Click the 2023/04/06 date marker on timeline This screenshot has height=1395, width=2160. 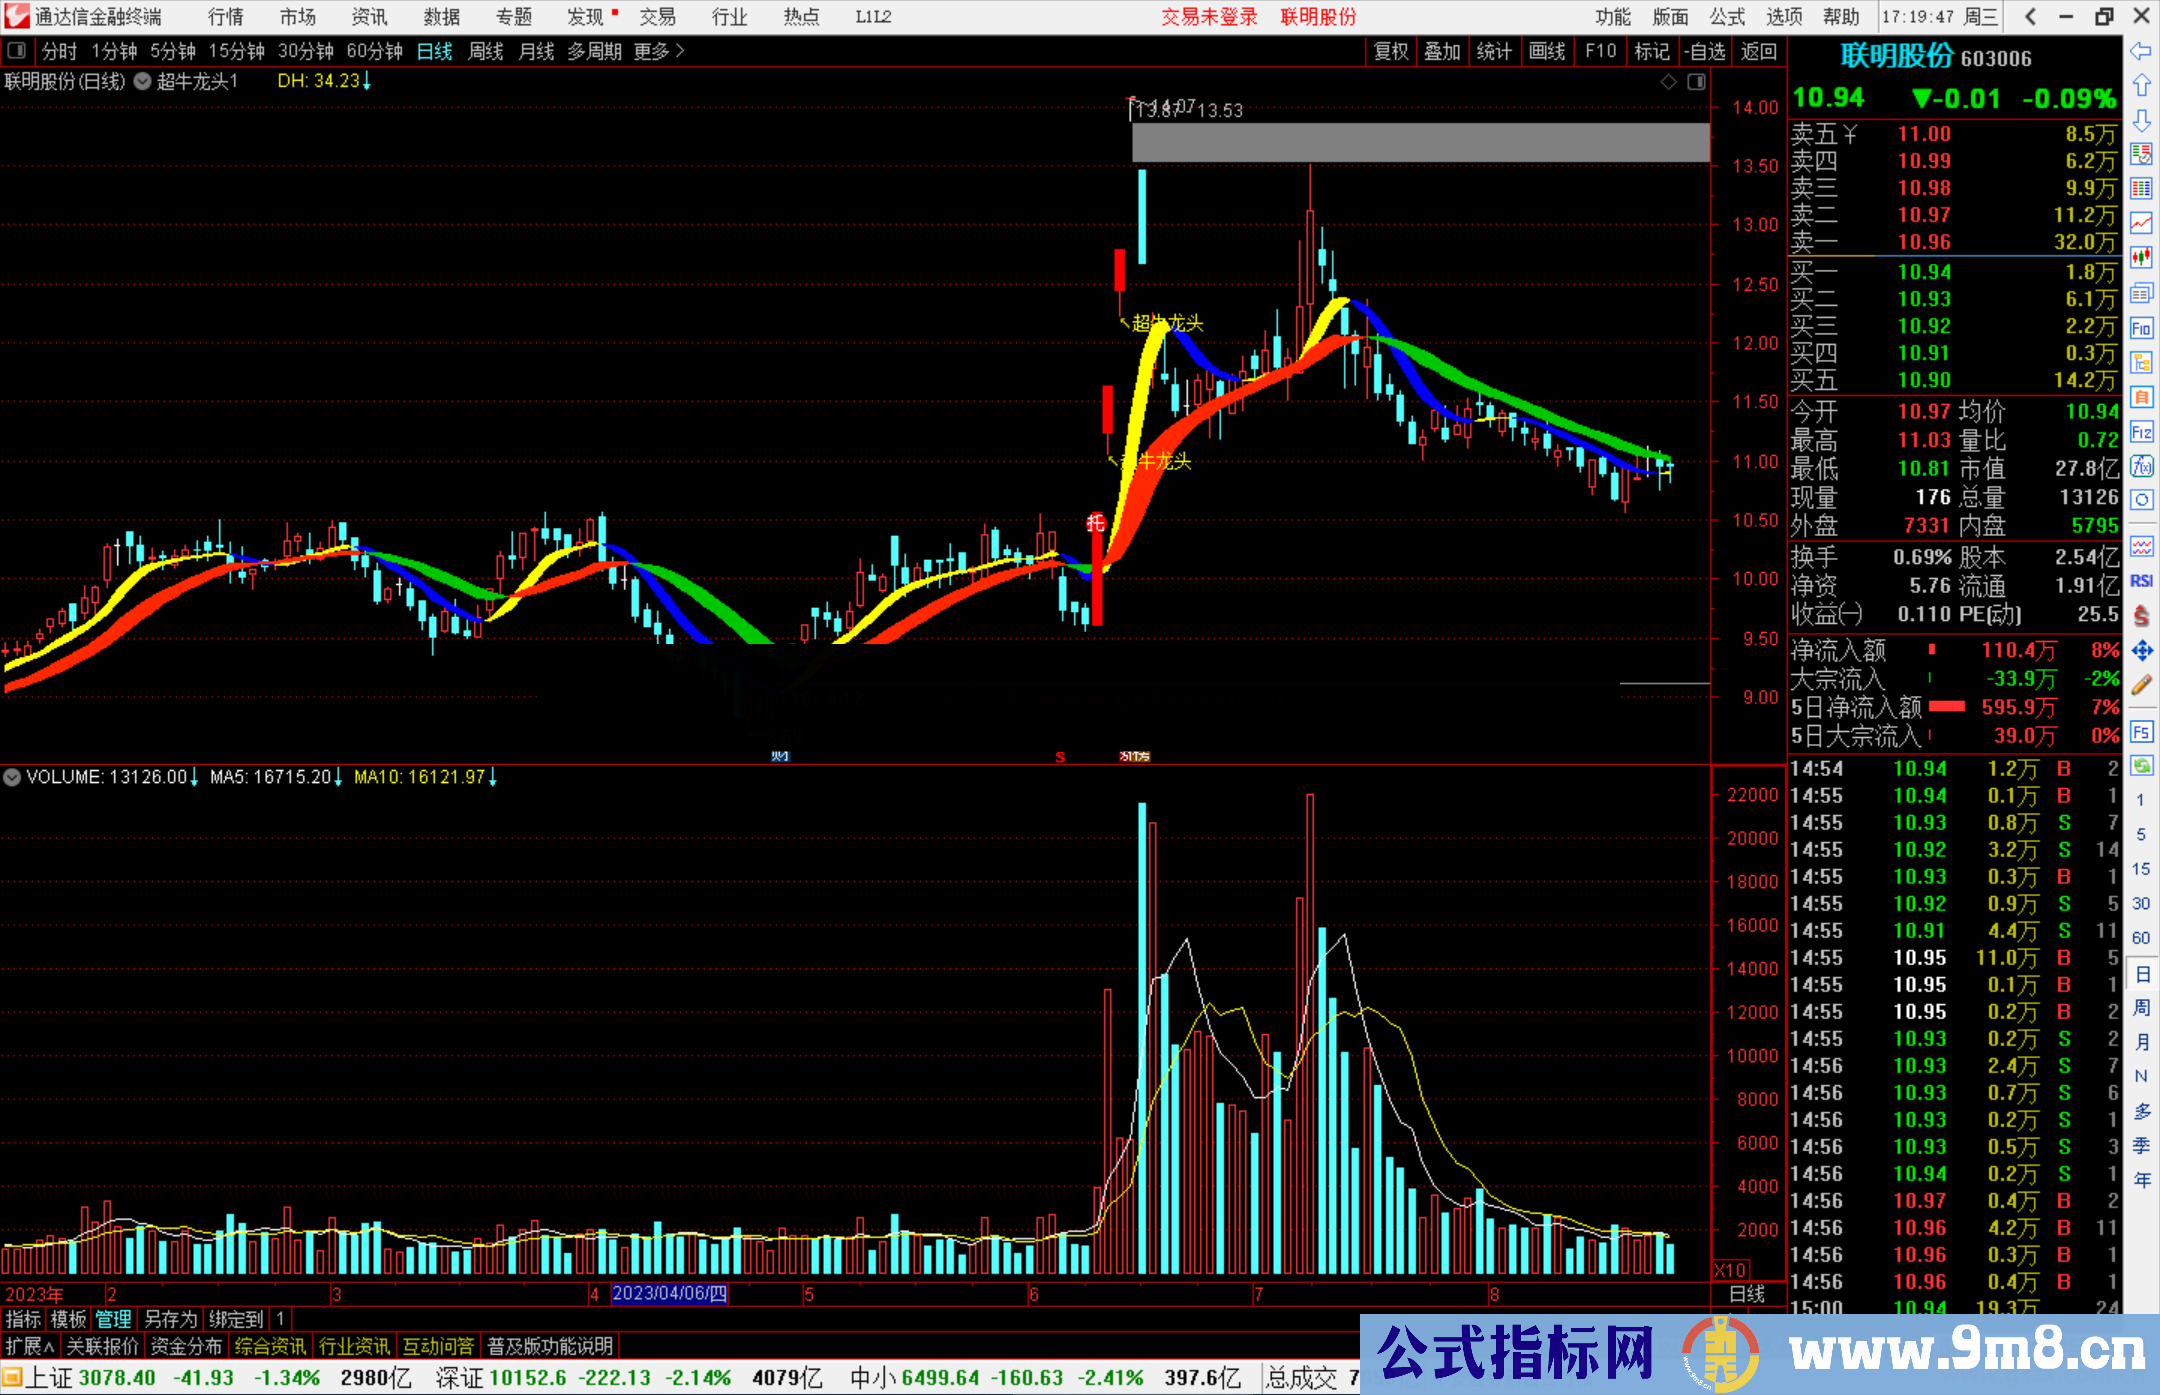tap(669, 1294)
